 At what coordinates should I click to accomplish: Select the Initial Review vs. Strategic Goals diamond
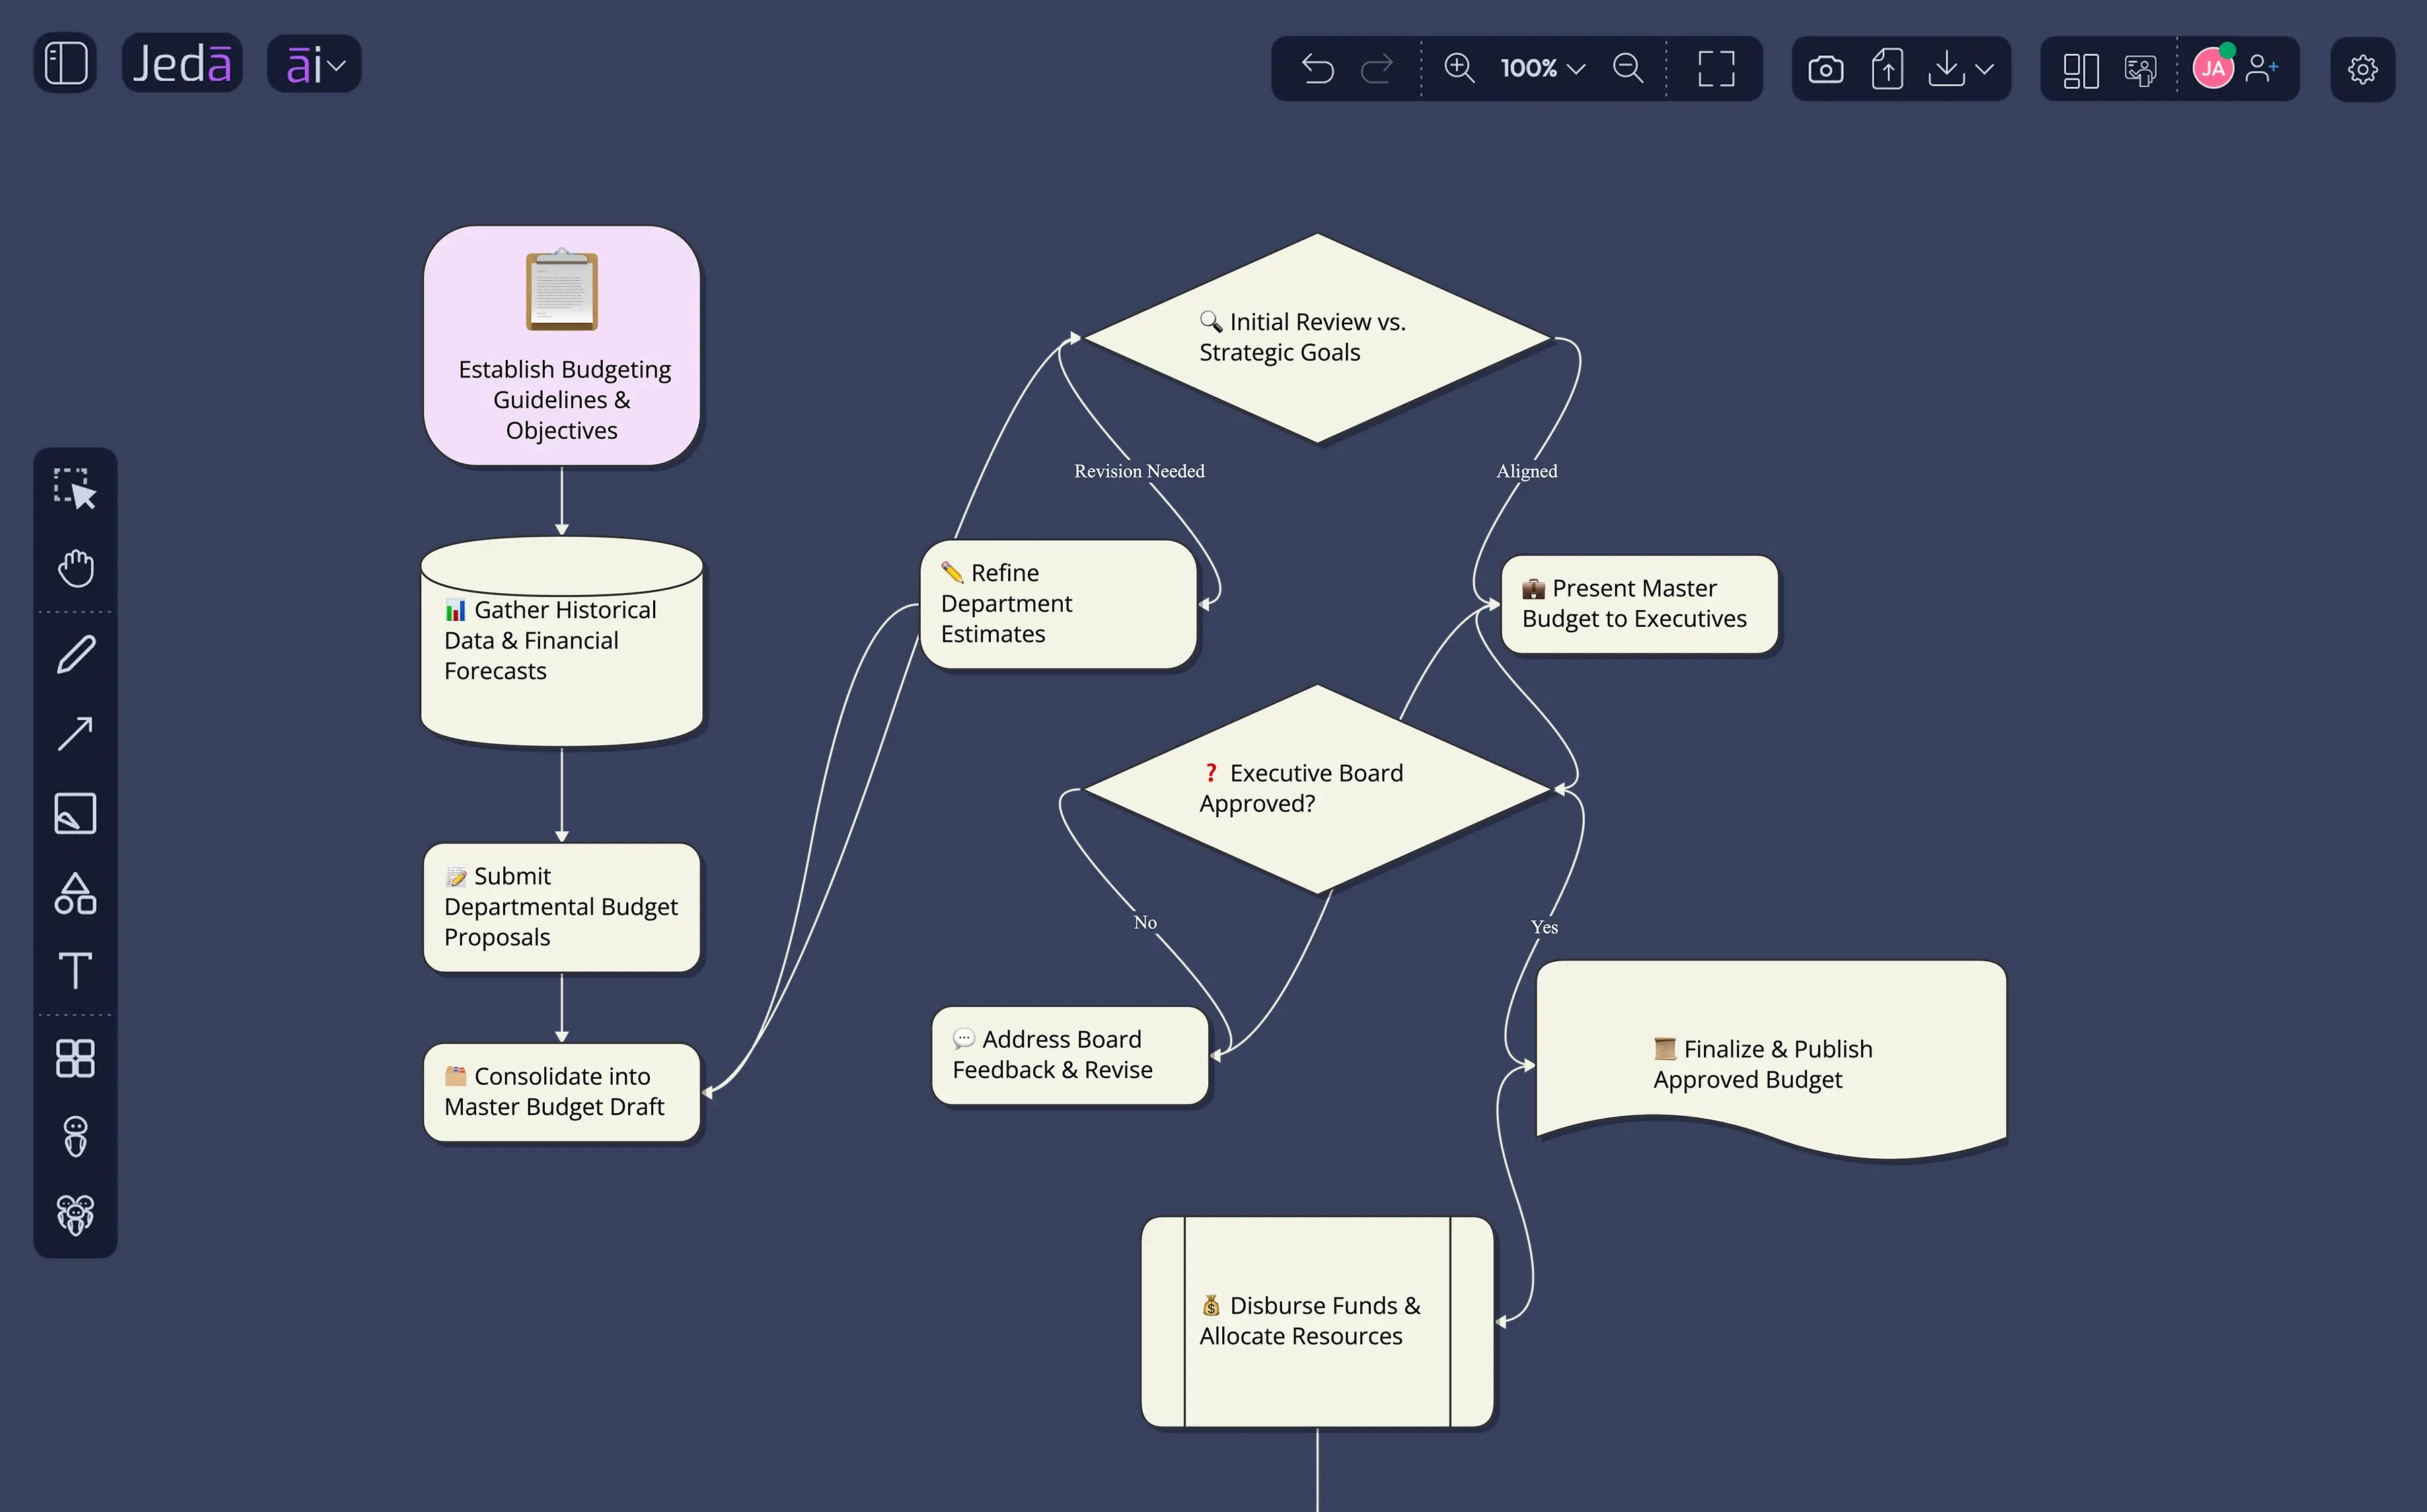tap(1317, 338)
